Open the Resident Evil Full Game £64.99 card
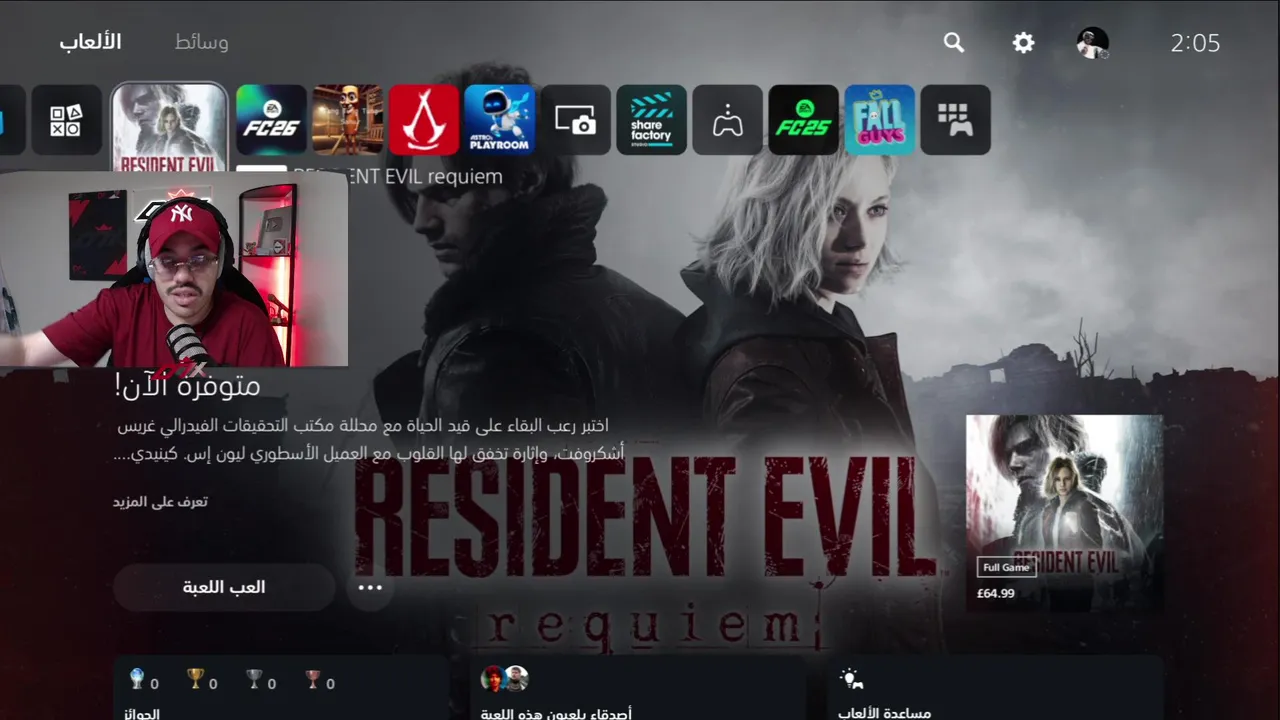Screen dimensions: 1280x720 click(1064, 513)
